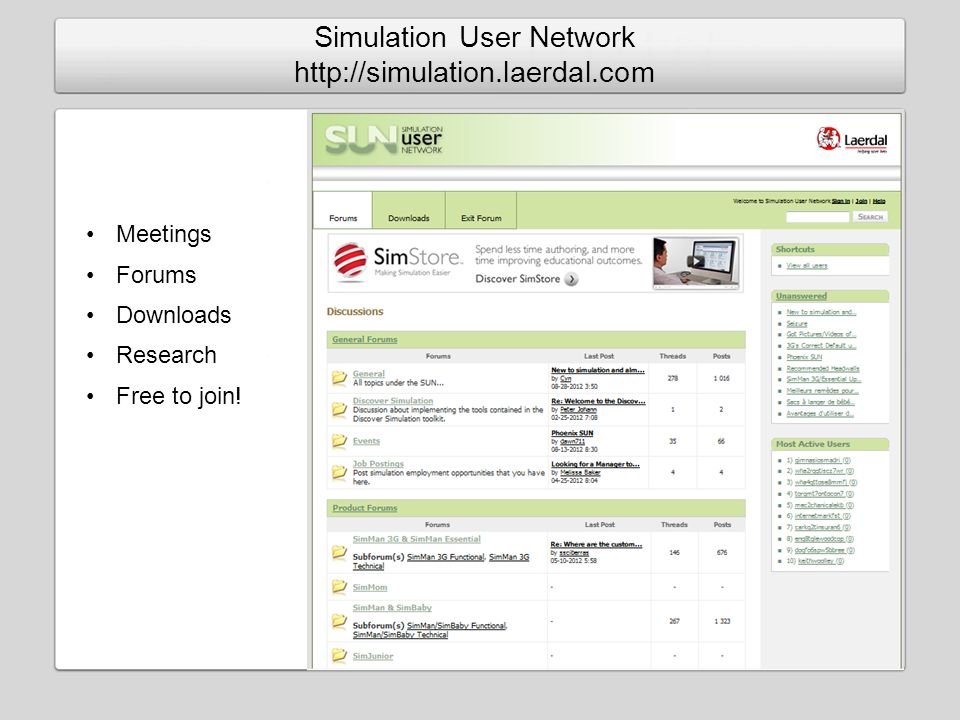Image resolution: width=960 pixels, height=720 pixels.
Task: Open the SimMan/SimBaby Functional subforum link
Action: pyautogui.click(x=456, y=625)
